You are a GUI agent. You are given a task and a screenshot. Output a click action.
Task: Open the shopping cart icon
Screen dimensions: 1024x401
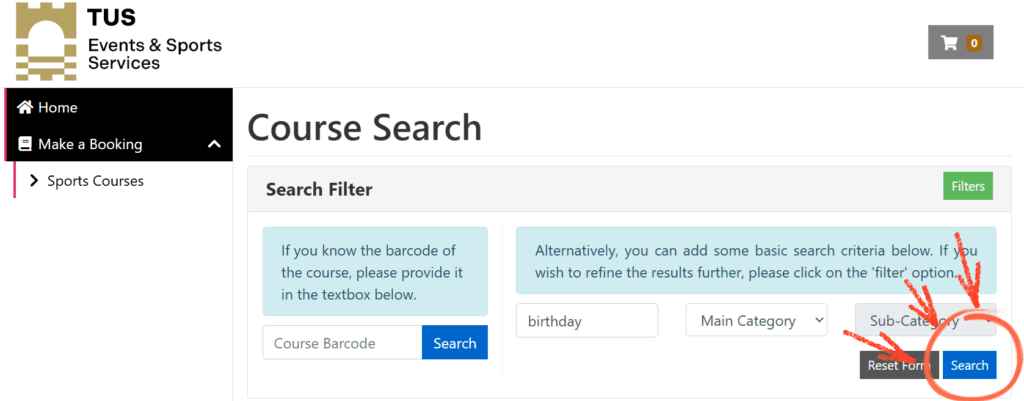949,43
